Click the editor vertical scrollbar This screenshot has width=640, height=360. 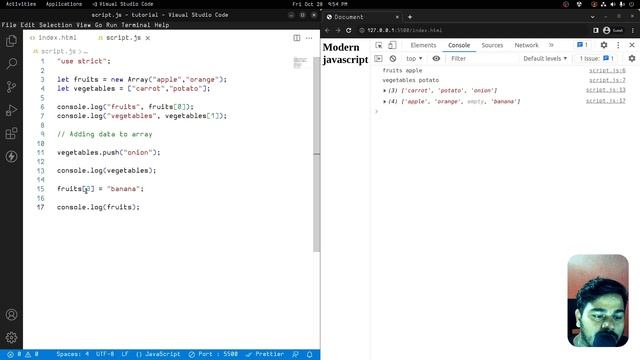(316, 154)
